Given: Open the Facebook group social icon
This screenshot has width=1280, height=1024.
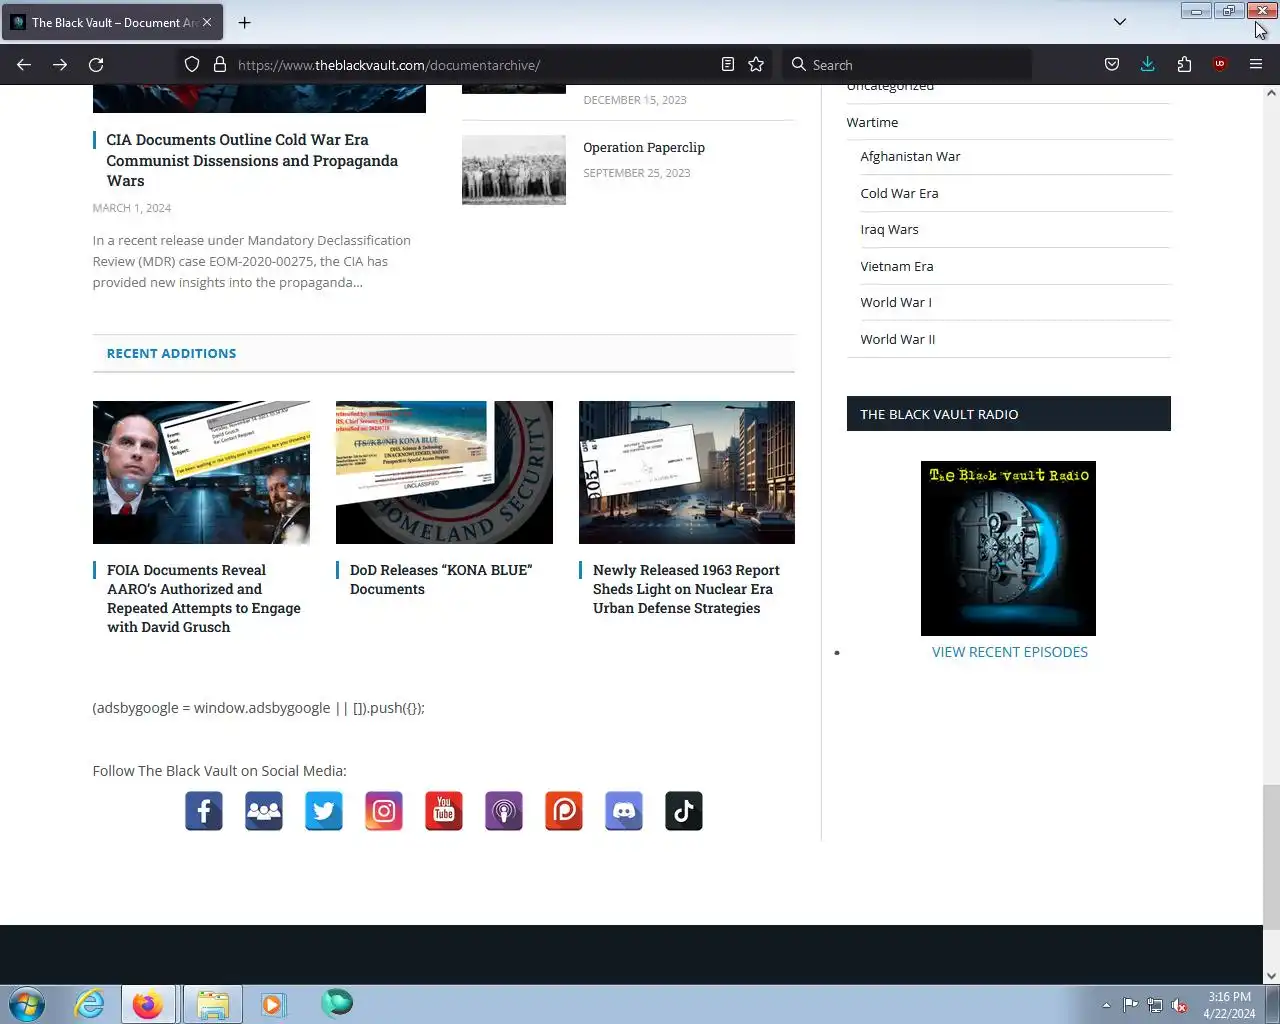Looking at the screenshot, I should point(264,811).
